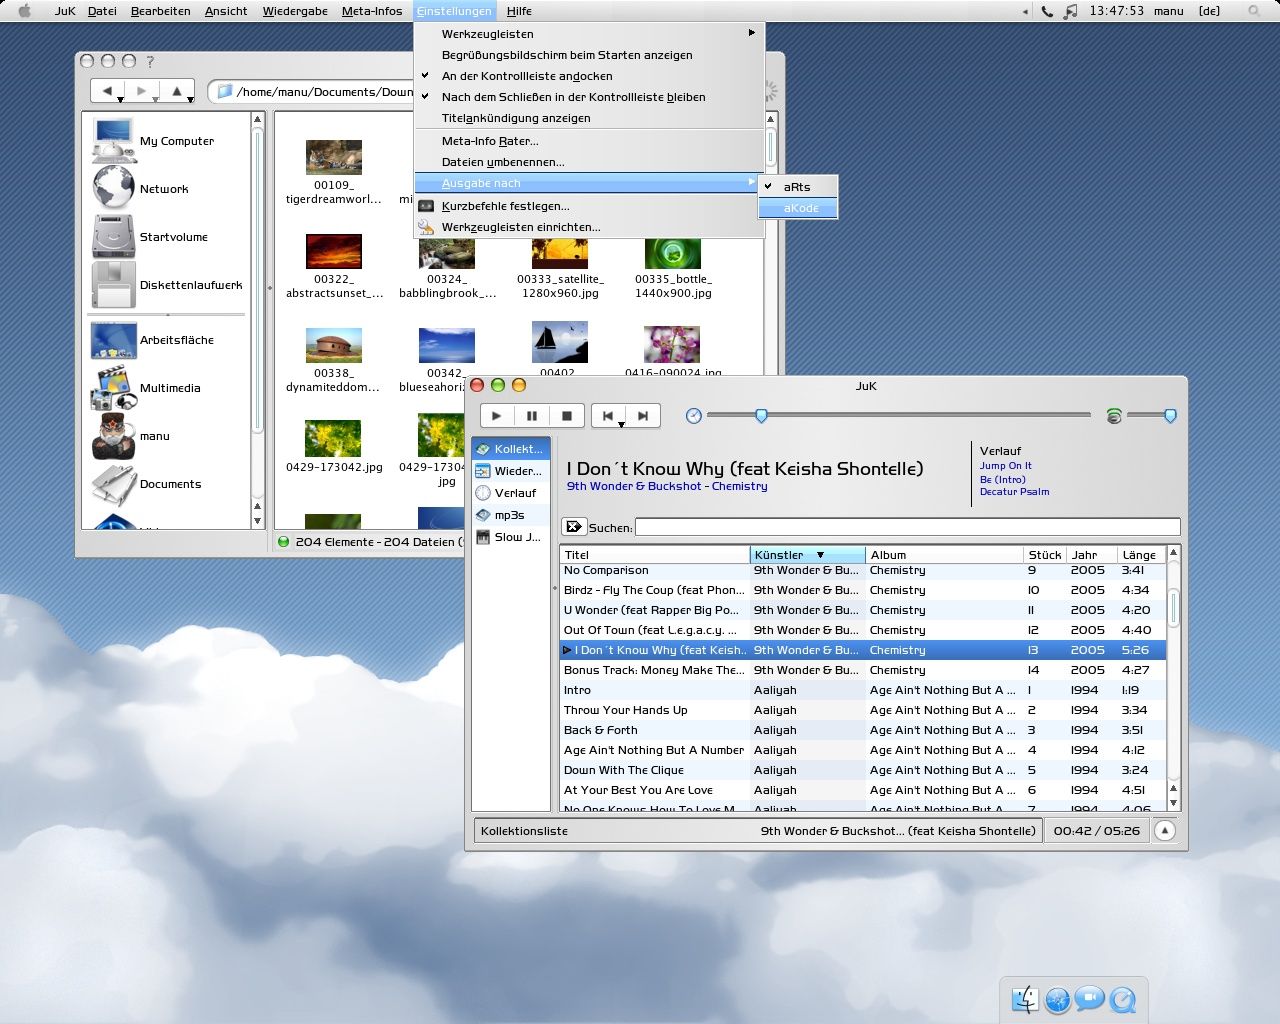Image resolution: width=1280 pixels, height=1024 pixels.
Task: Open Documents in file manager sidebar
Action: coord(147,484)
